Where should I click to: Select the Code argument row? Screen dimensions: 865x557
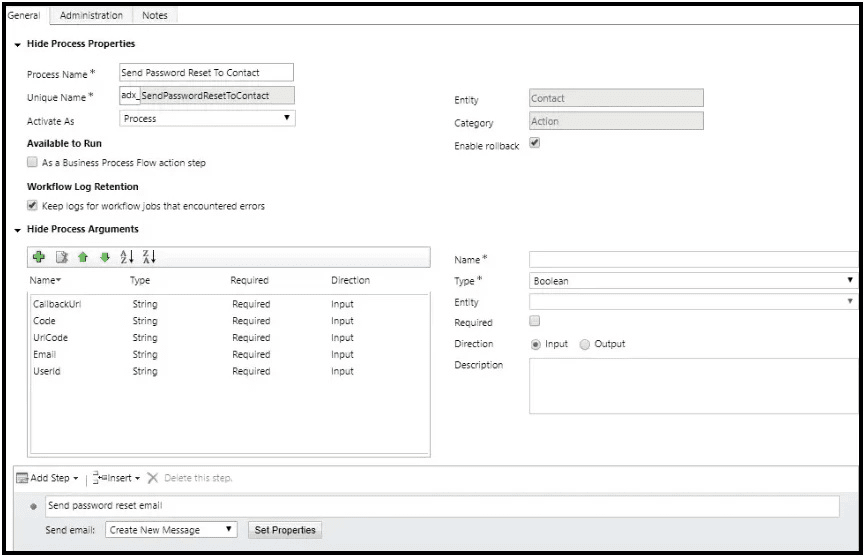(229, 320)
